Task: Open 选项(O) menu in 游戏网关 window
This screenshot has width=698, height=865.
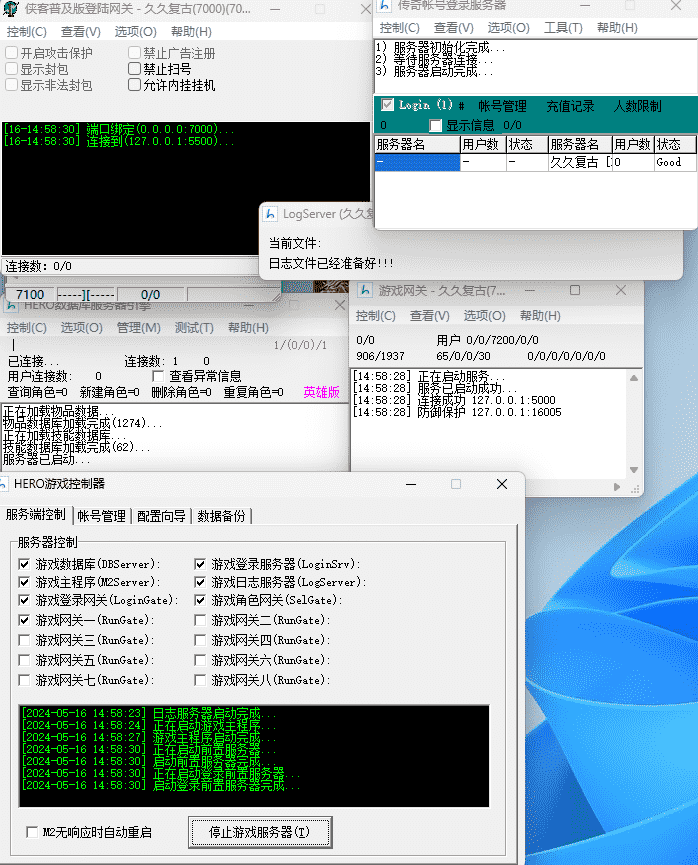Action: (x=484, y=316)
